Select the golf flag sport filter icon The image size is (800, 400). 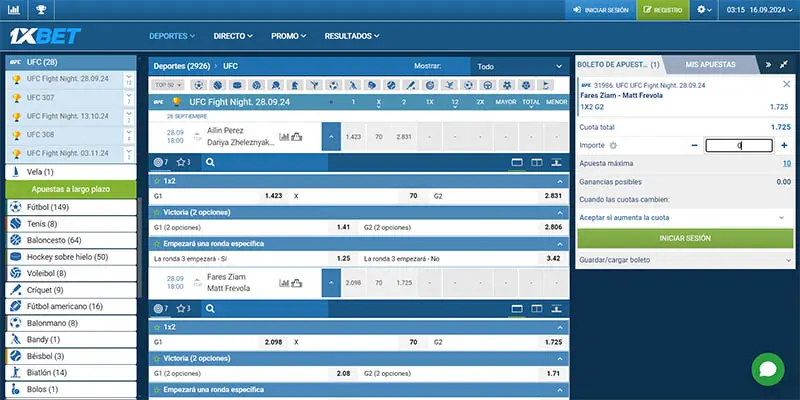[545, 85]
